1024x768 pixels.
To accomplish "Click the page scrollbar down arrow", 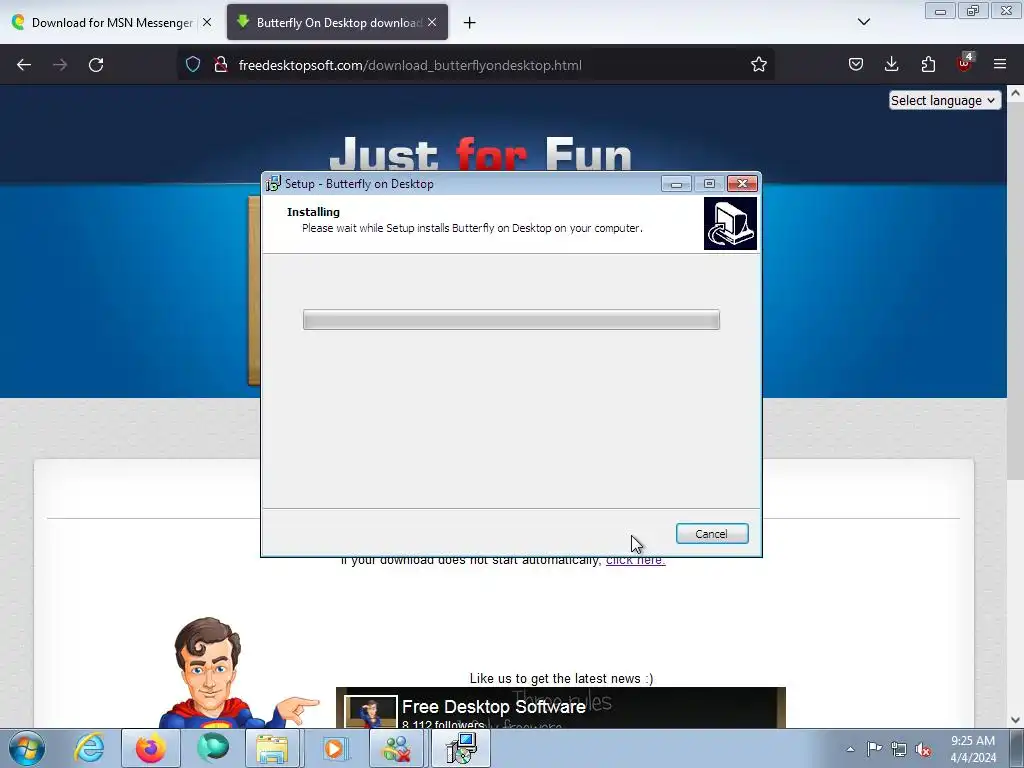I will 1015,720.
